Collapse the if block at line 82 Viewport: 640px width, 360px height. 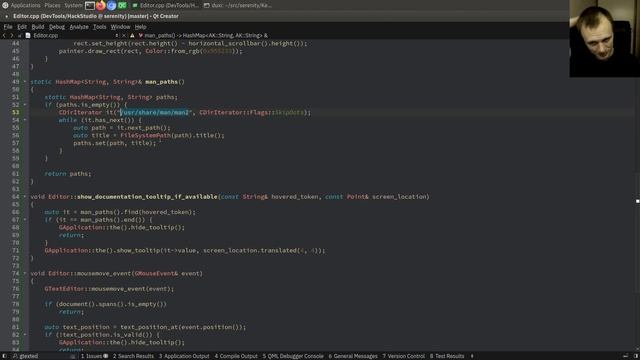[24, 335]
